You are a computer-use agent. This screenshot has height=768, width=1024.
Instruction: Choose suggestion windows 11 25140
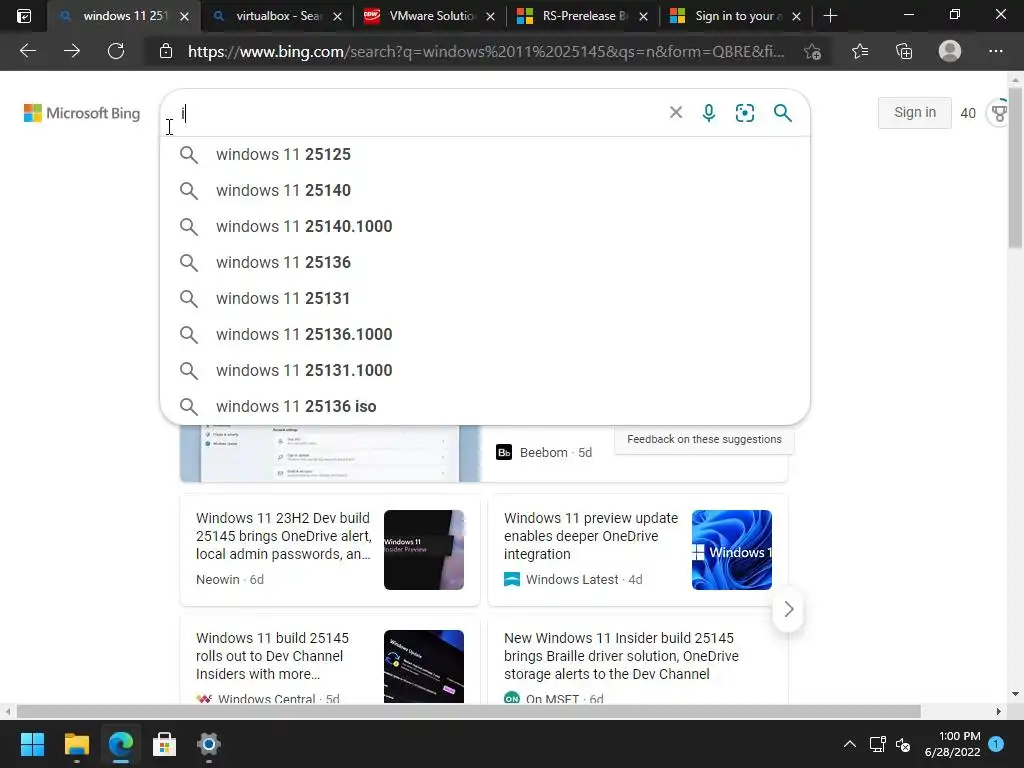[485, 191]
